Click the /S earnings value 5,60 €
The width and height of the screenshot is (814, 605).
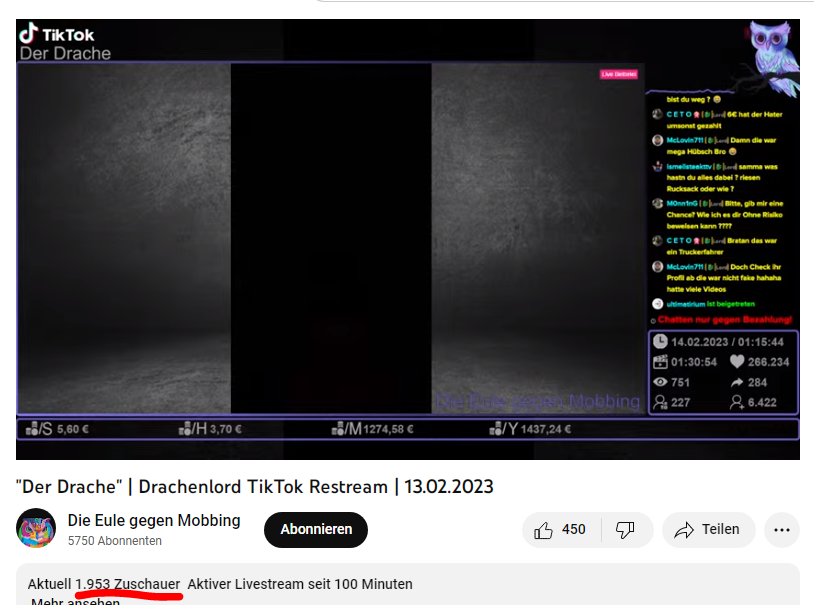click(73, 429)
